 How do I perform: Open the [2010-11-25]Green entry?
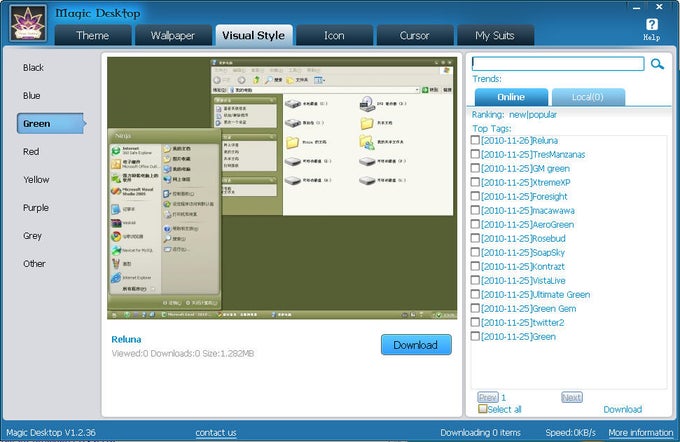(518, 337)
